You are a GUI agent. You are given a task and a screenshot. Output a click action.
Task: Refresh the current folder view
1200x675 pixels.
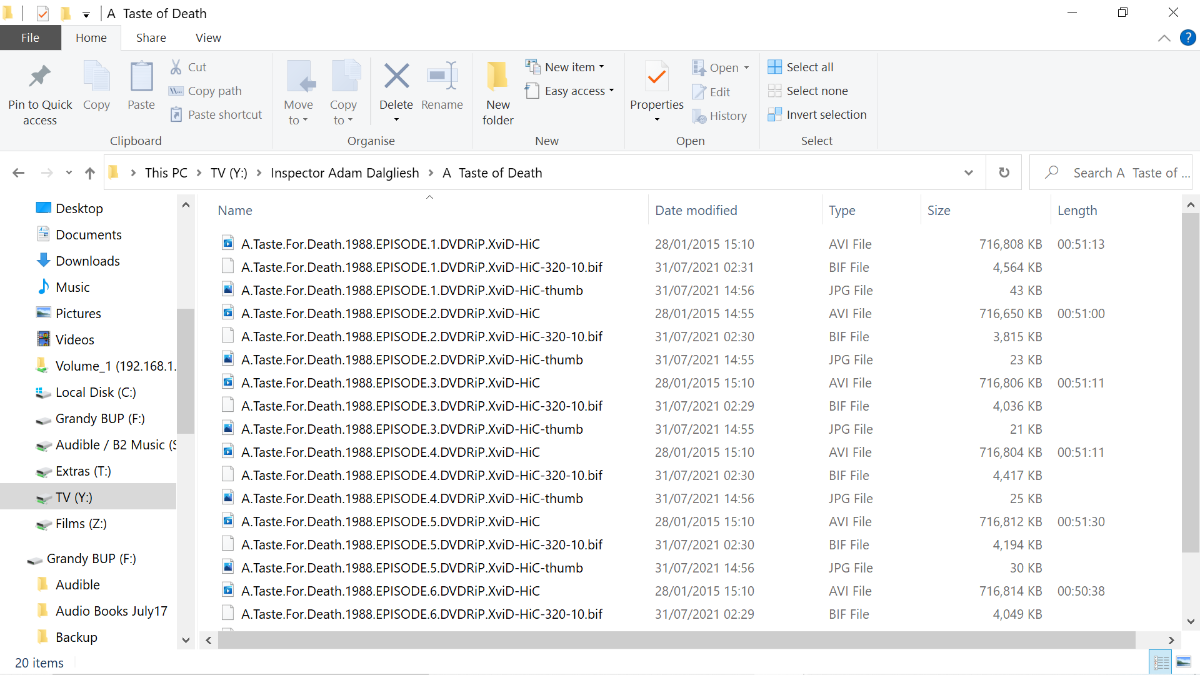tap(1004, 173)
